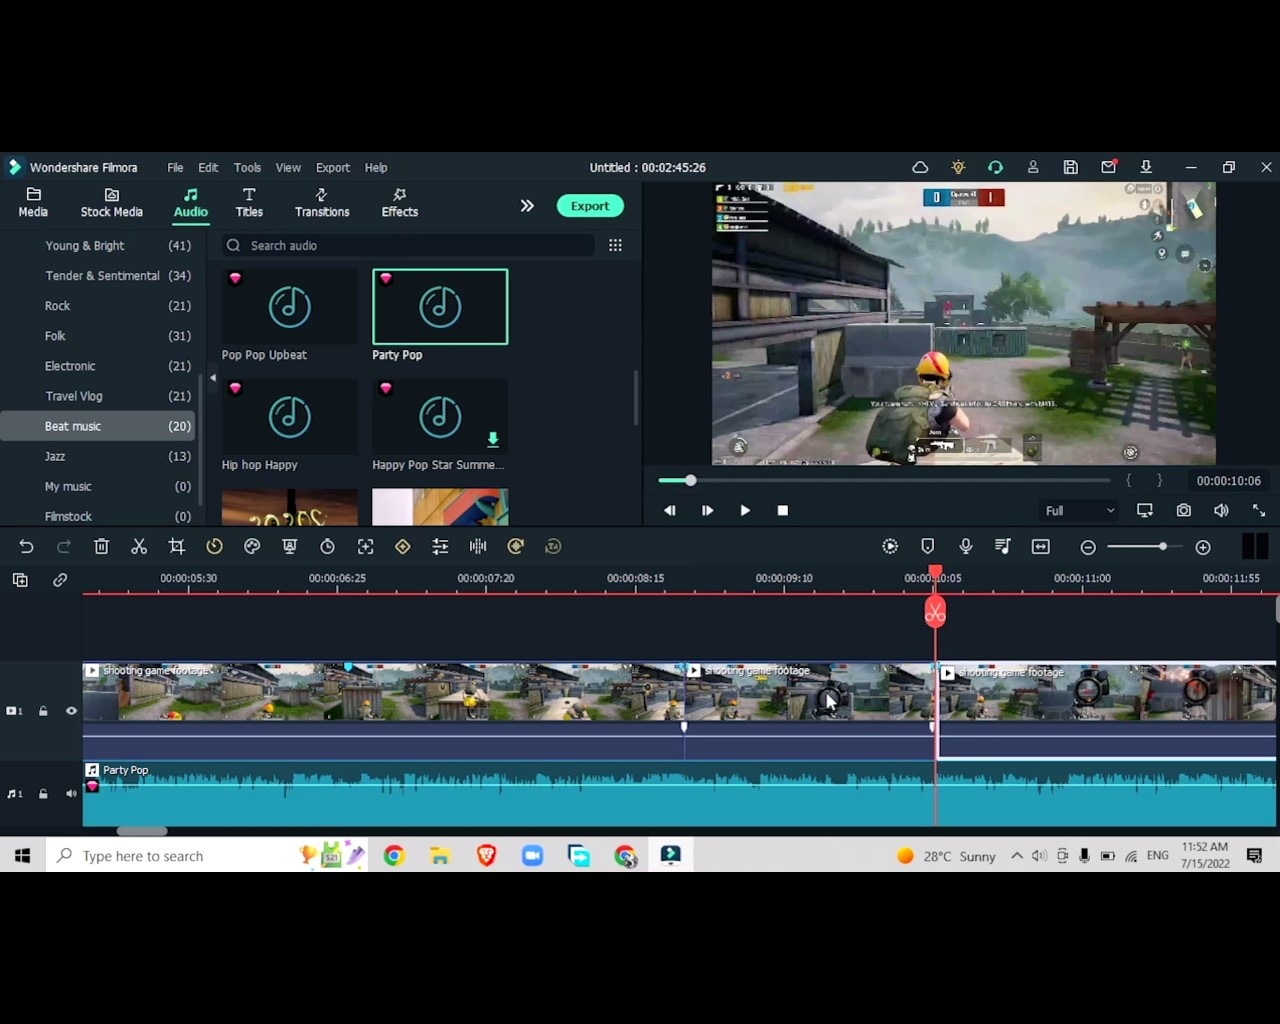Open the File menu
This screenshot has width=1280, height=1024.
pyautogui.click(x=175, y=168)
